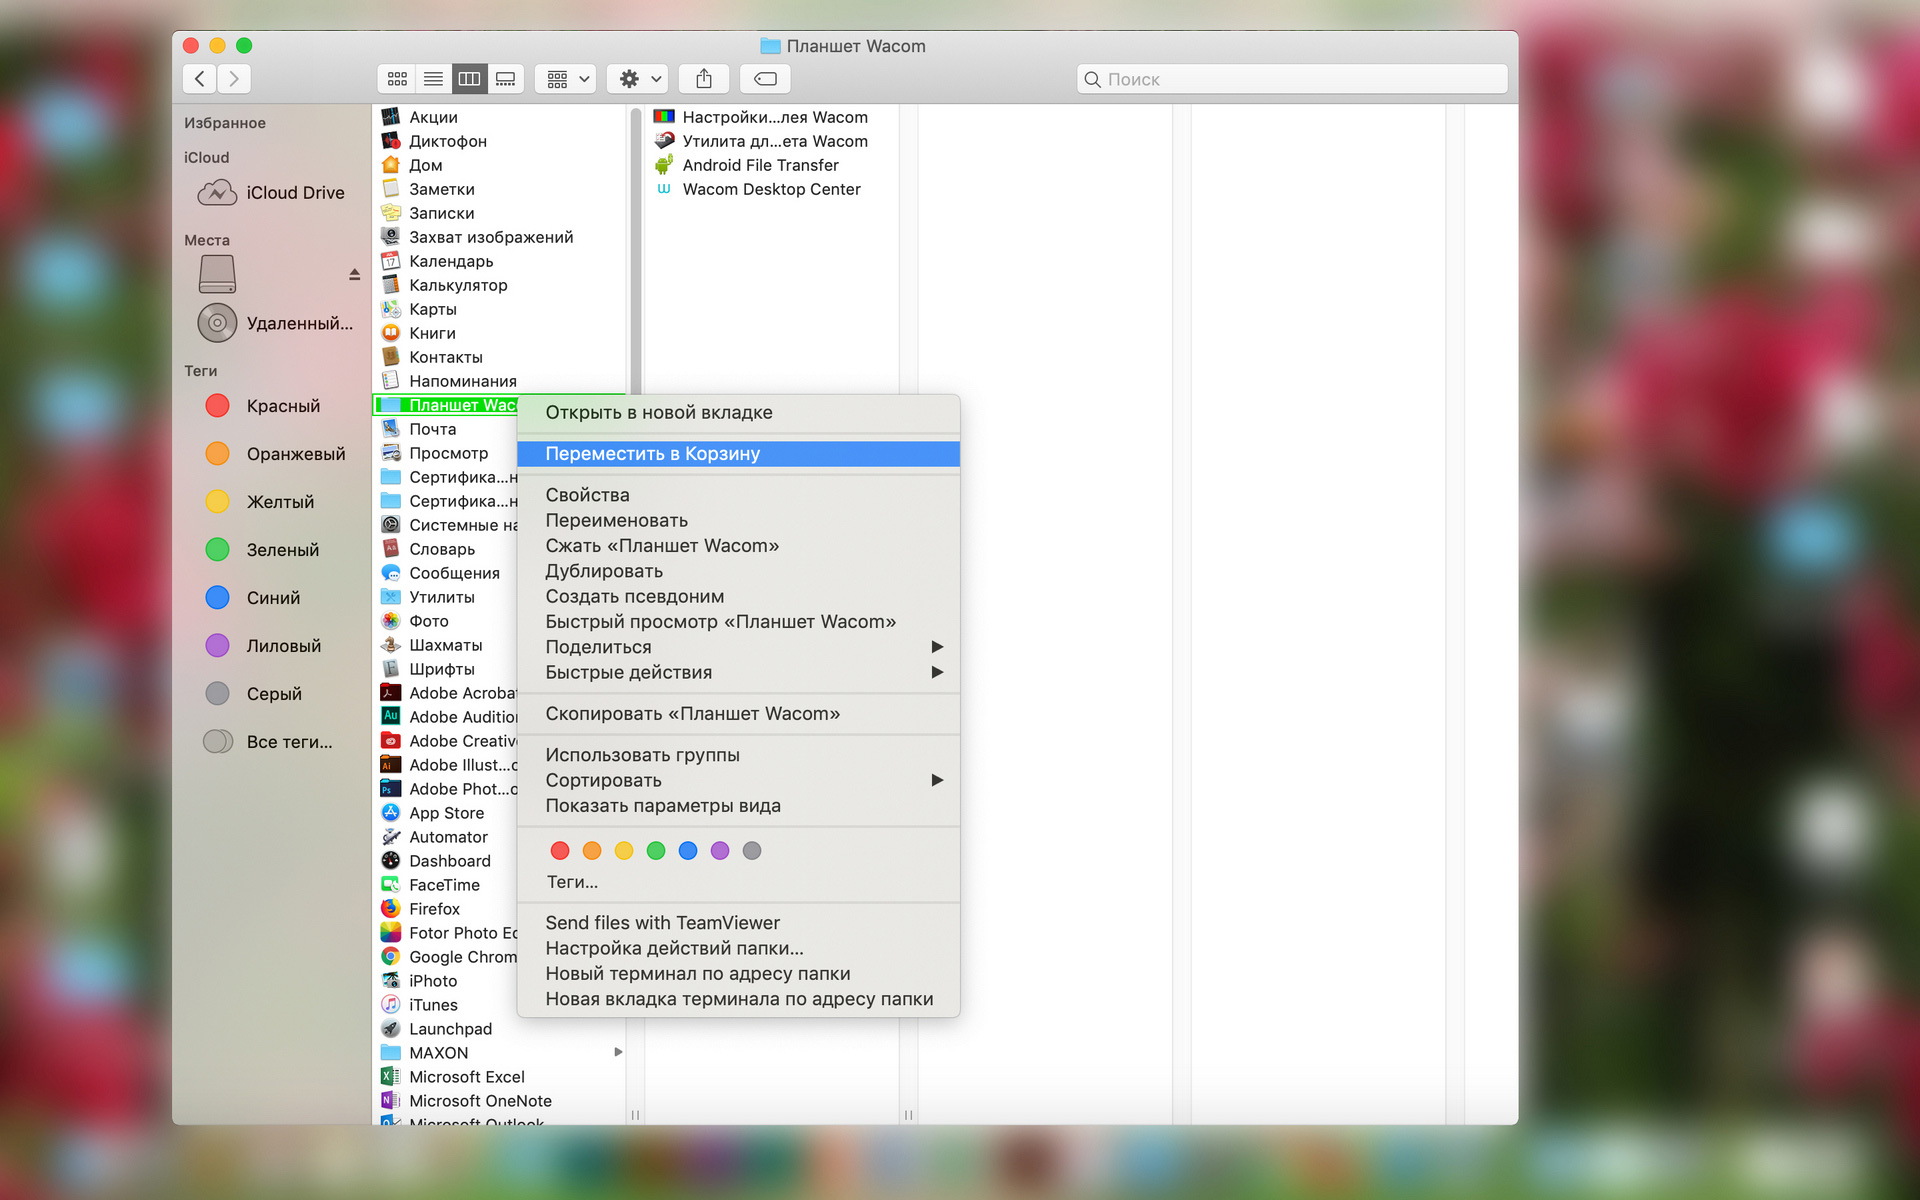The width and height of the screenshot is (1920, 1200).
Task: Choose Переместить в Корзину
Action: [x=738, y=454]
